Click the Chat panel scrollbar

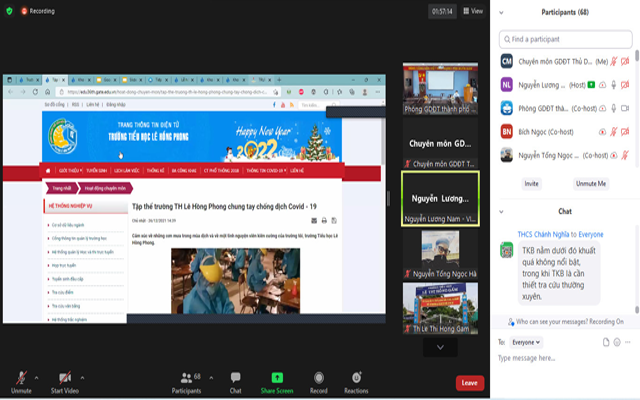[x=637, y=310]
